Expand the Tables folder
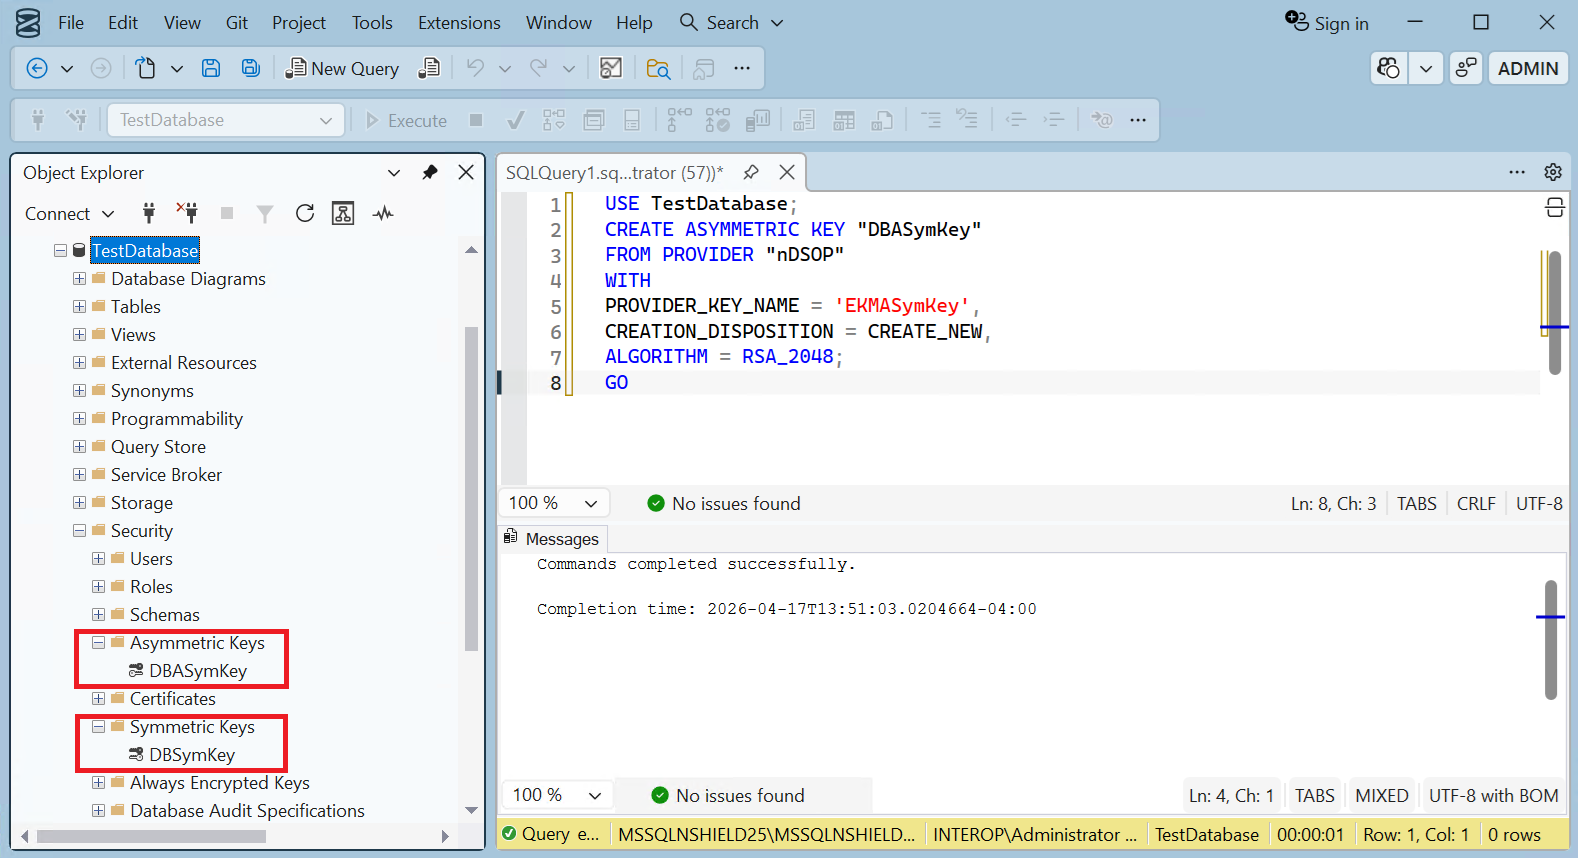This screenshot has width=1578, height=858. click(79, 307)
